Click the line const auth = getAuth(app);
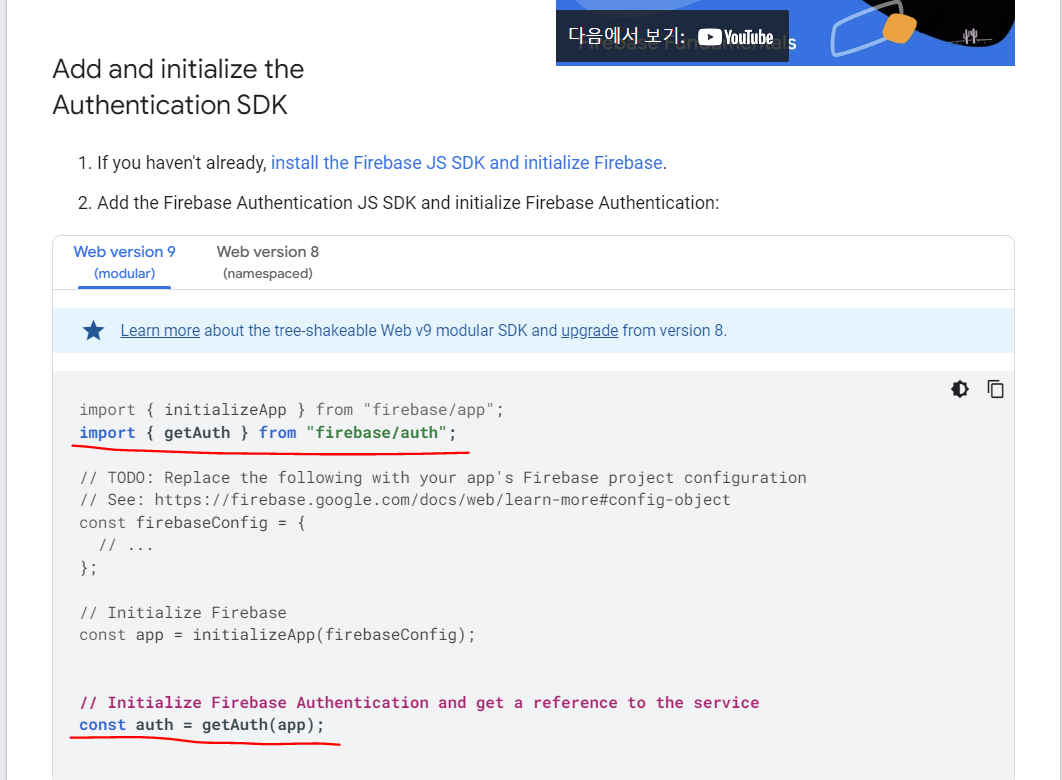The height and width of the screenshot is (780, 1062). point(202,724)
